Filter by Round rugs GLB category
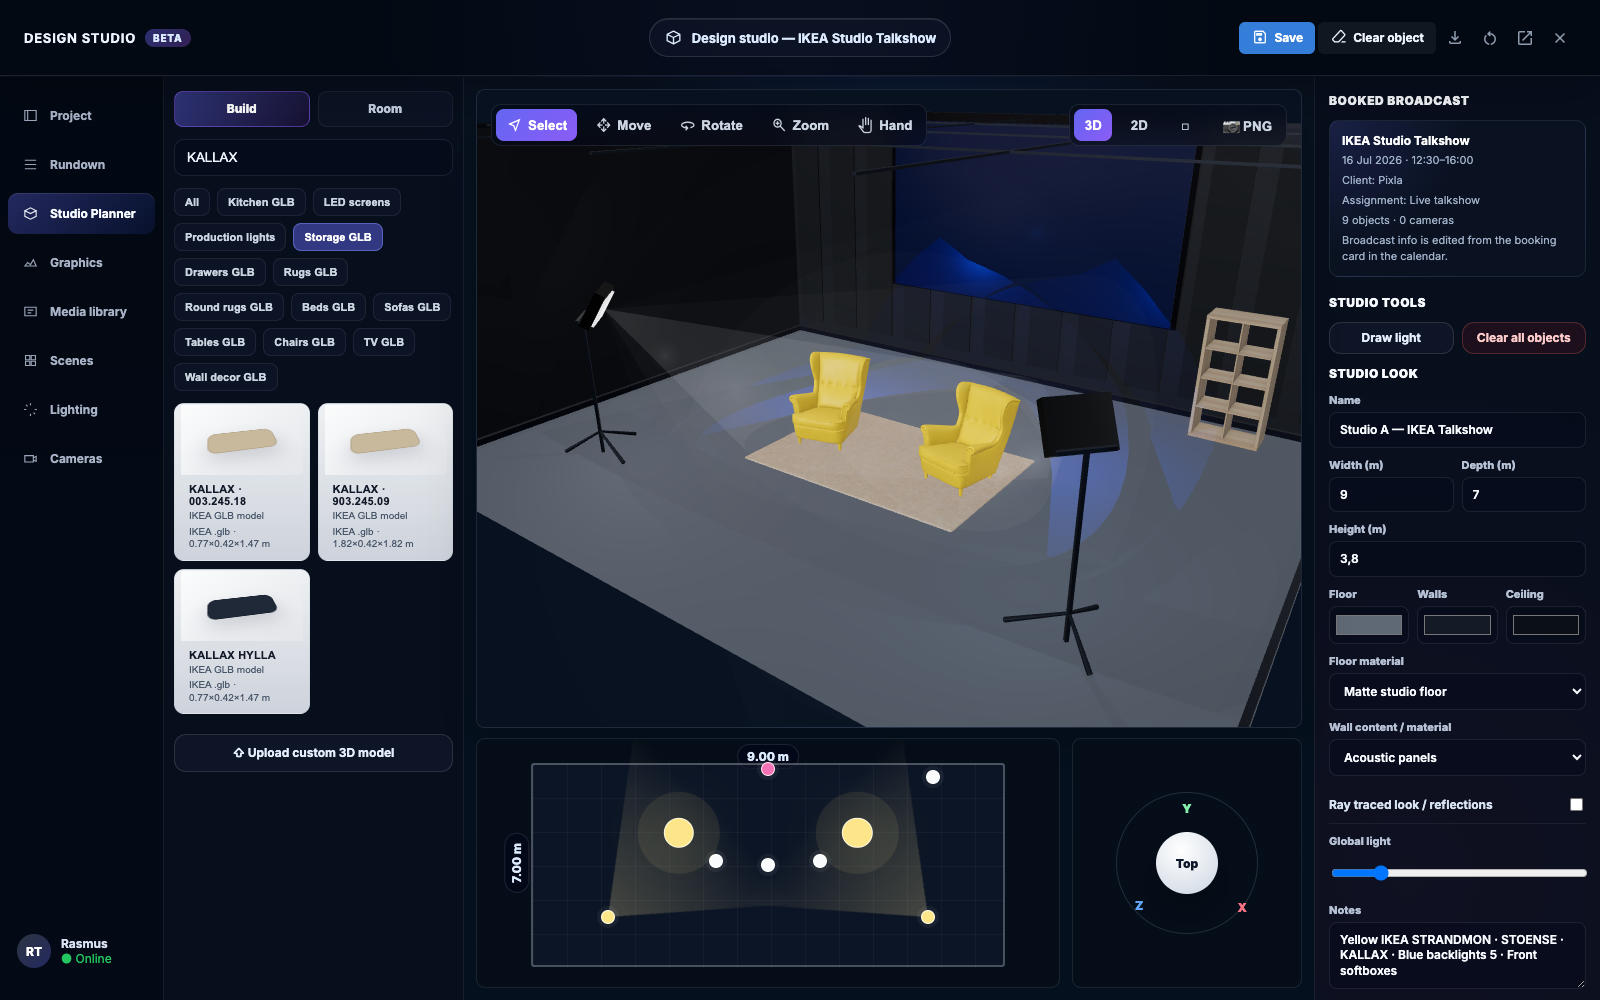 point(229,307)
